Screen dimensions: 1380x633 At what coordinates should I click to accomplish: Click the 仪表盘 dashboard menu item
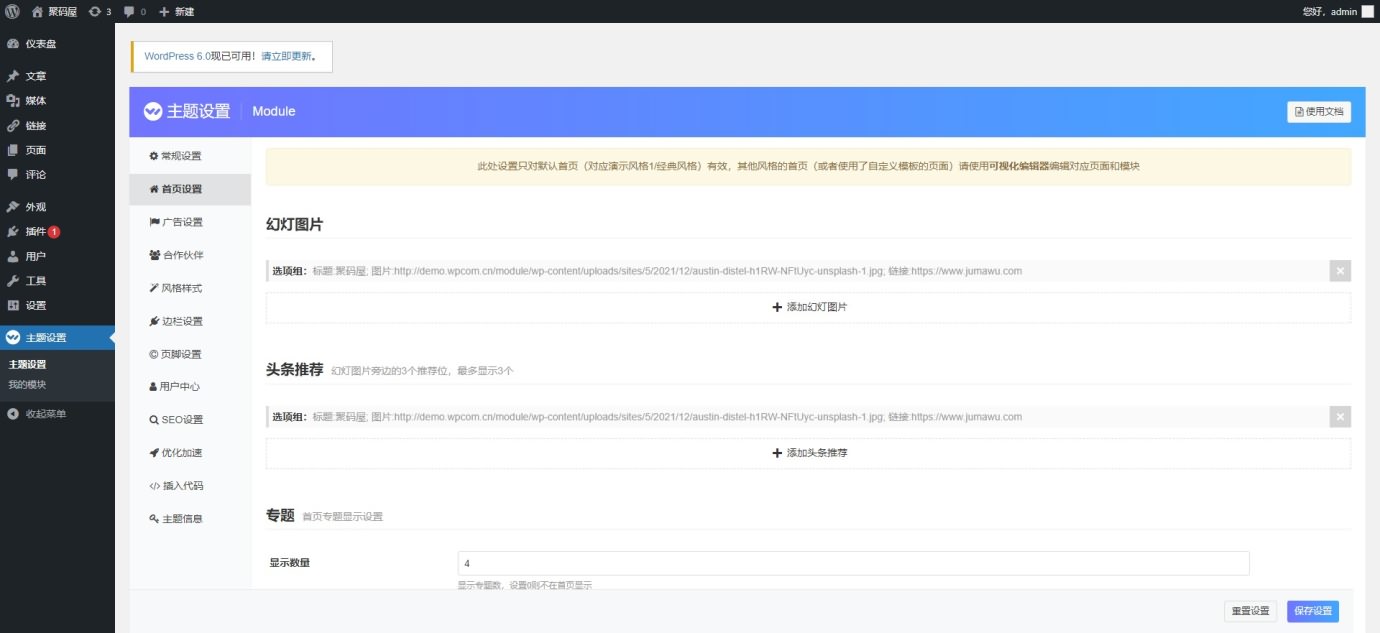point(40,44)
